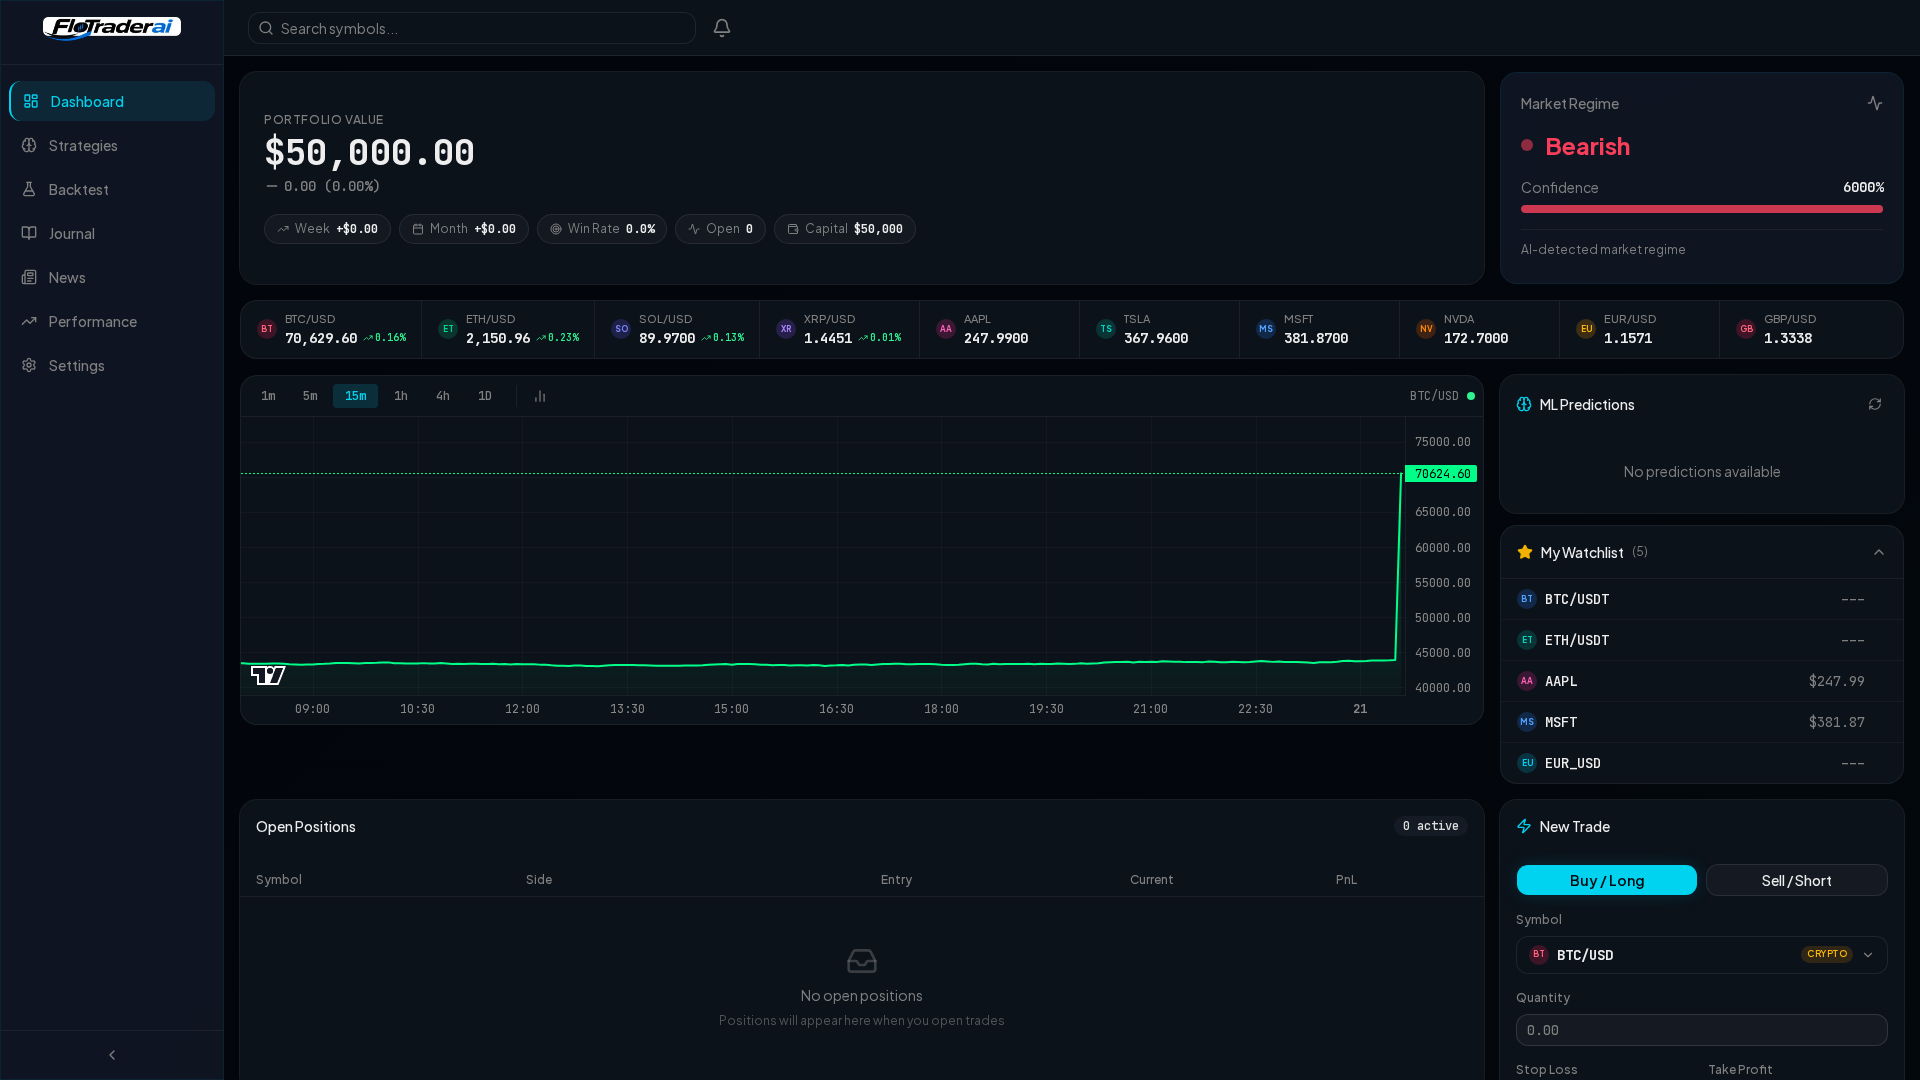Image resolution: width=1920 pixels, height=1080 pixels.
Task: Switch to the Sell/Short side
Action: tap(1796, 880)
